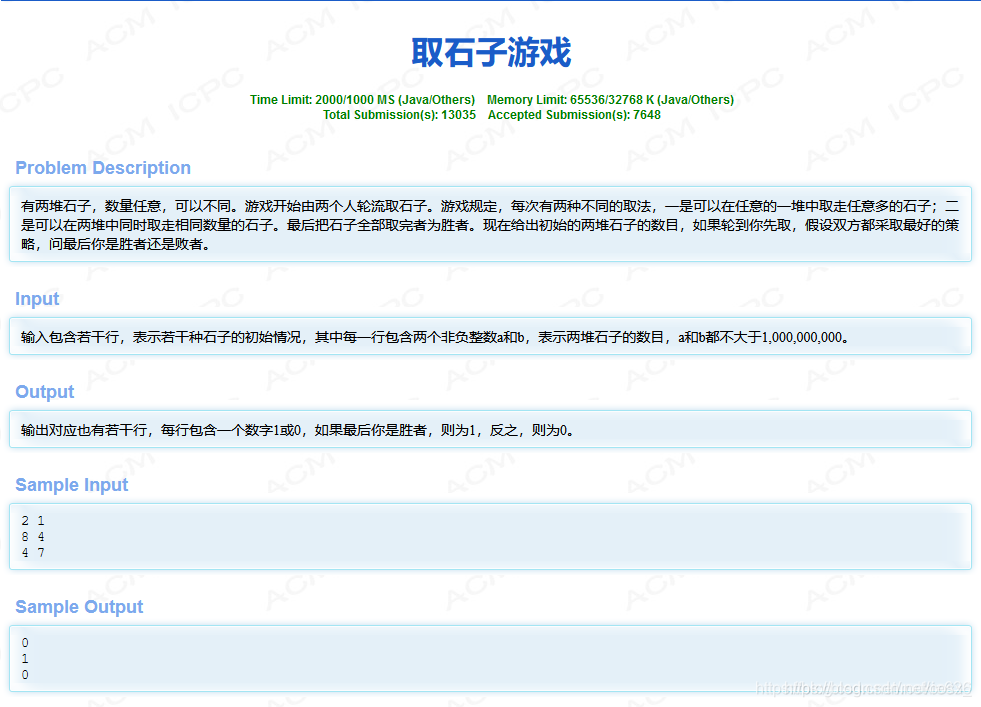Select the Time Limit 2000/1000 MS text
The height and width of the screenshot is (707, 981).
(362, 99)
